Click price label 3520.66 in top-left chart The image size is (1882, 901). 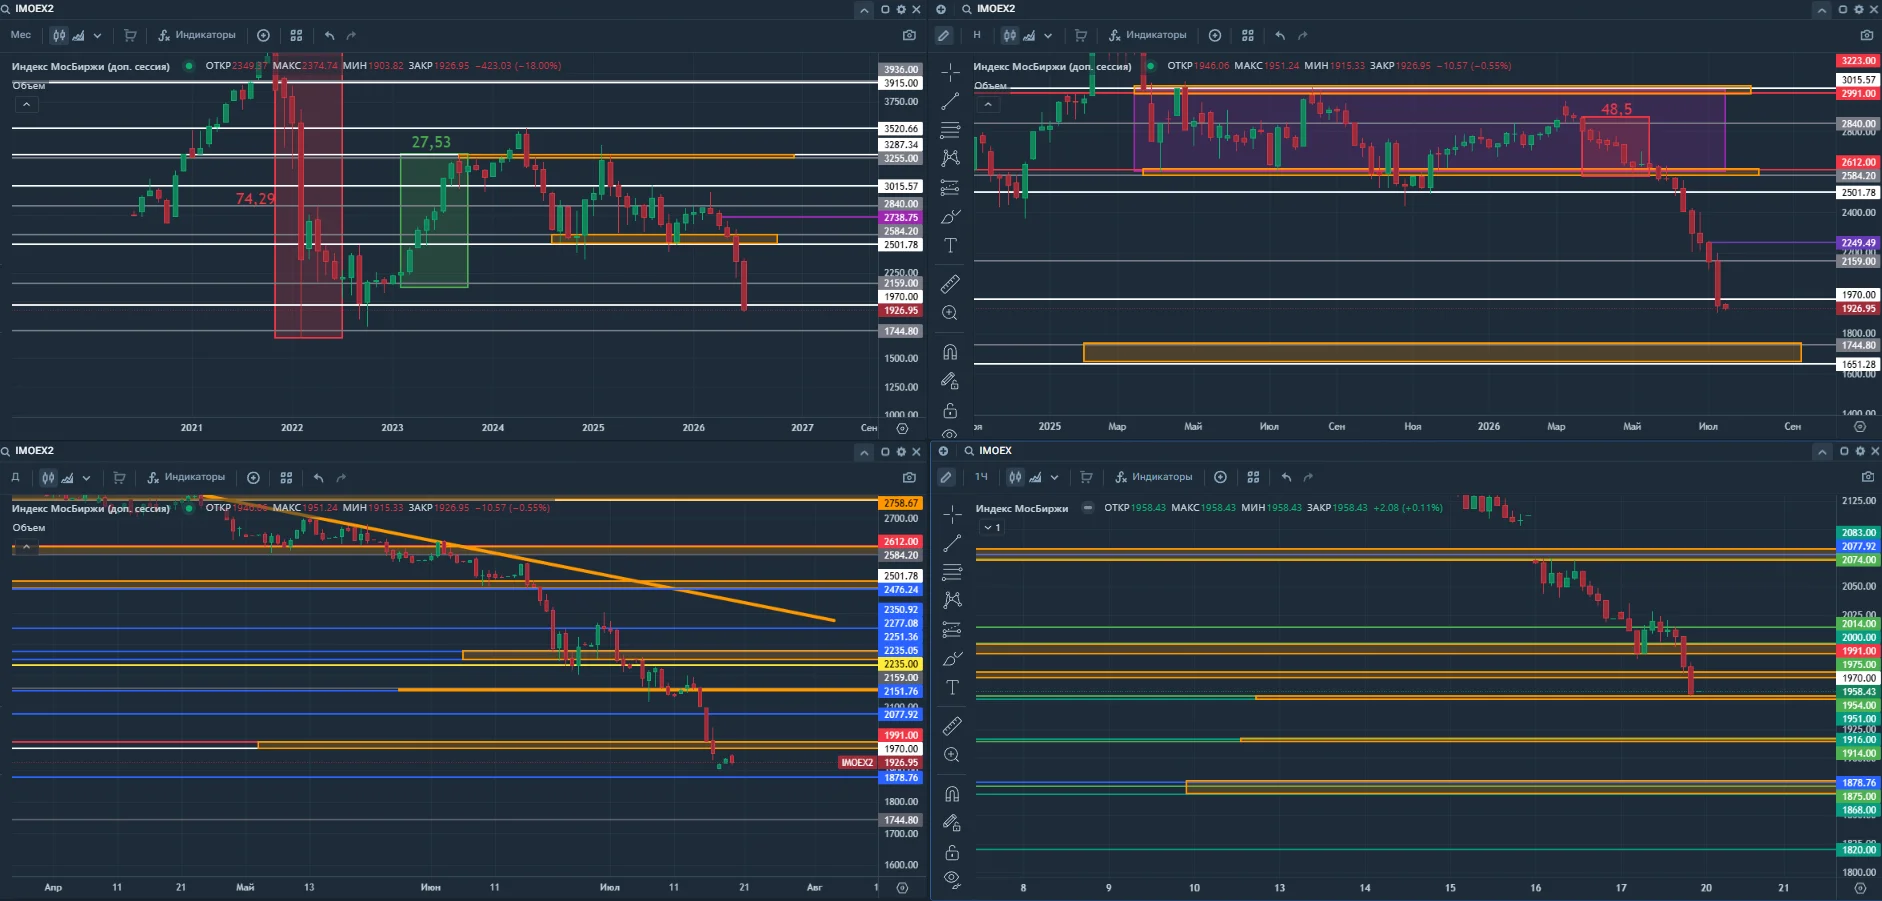(x=900, y=129)
